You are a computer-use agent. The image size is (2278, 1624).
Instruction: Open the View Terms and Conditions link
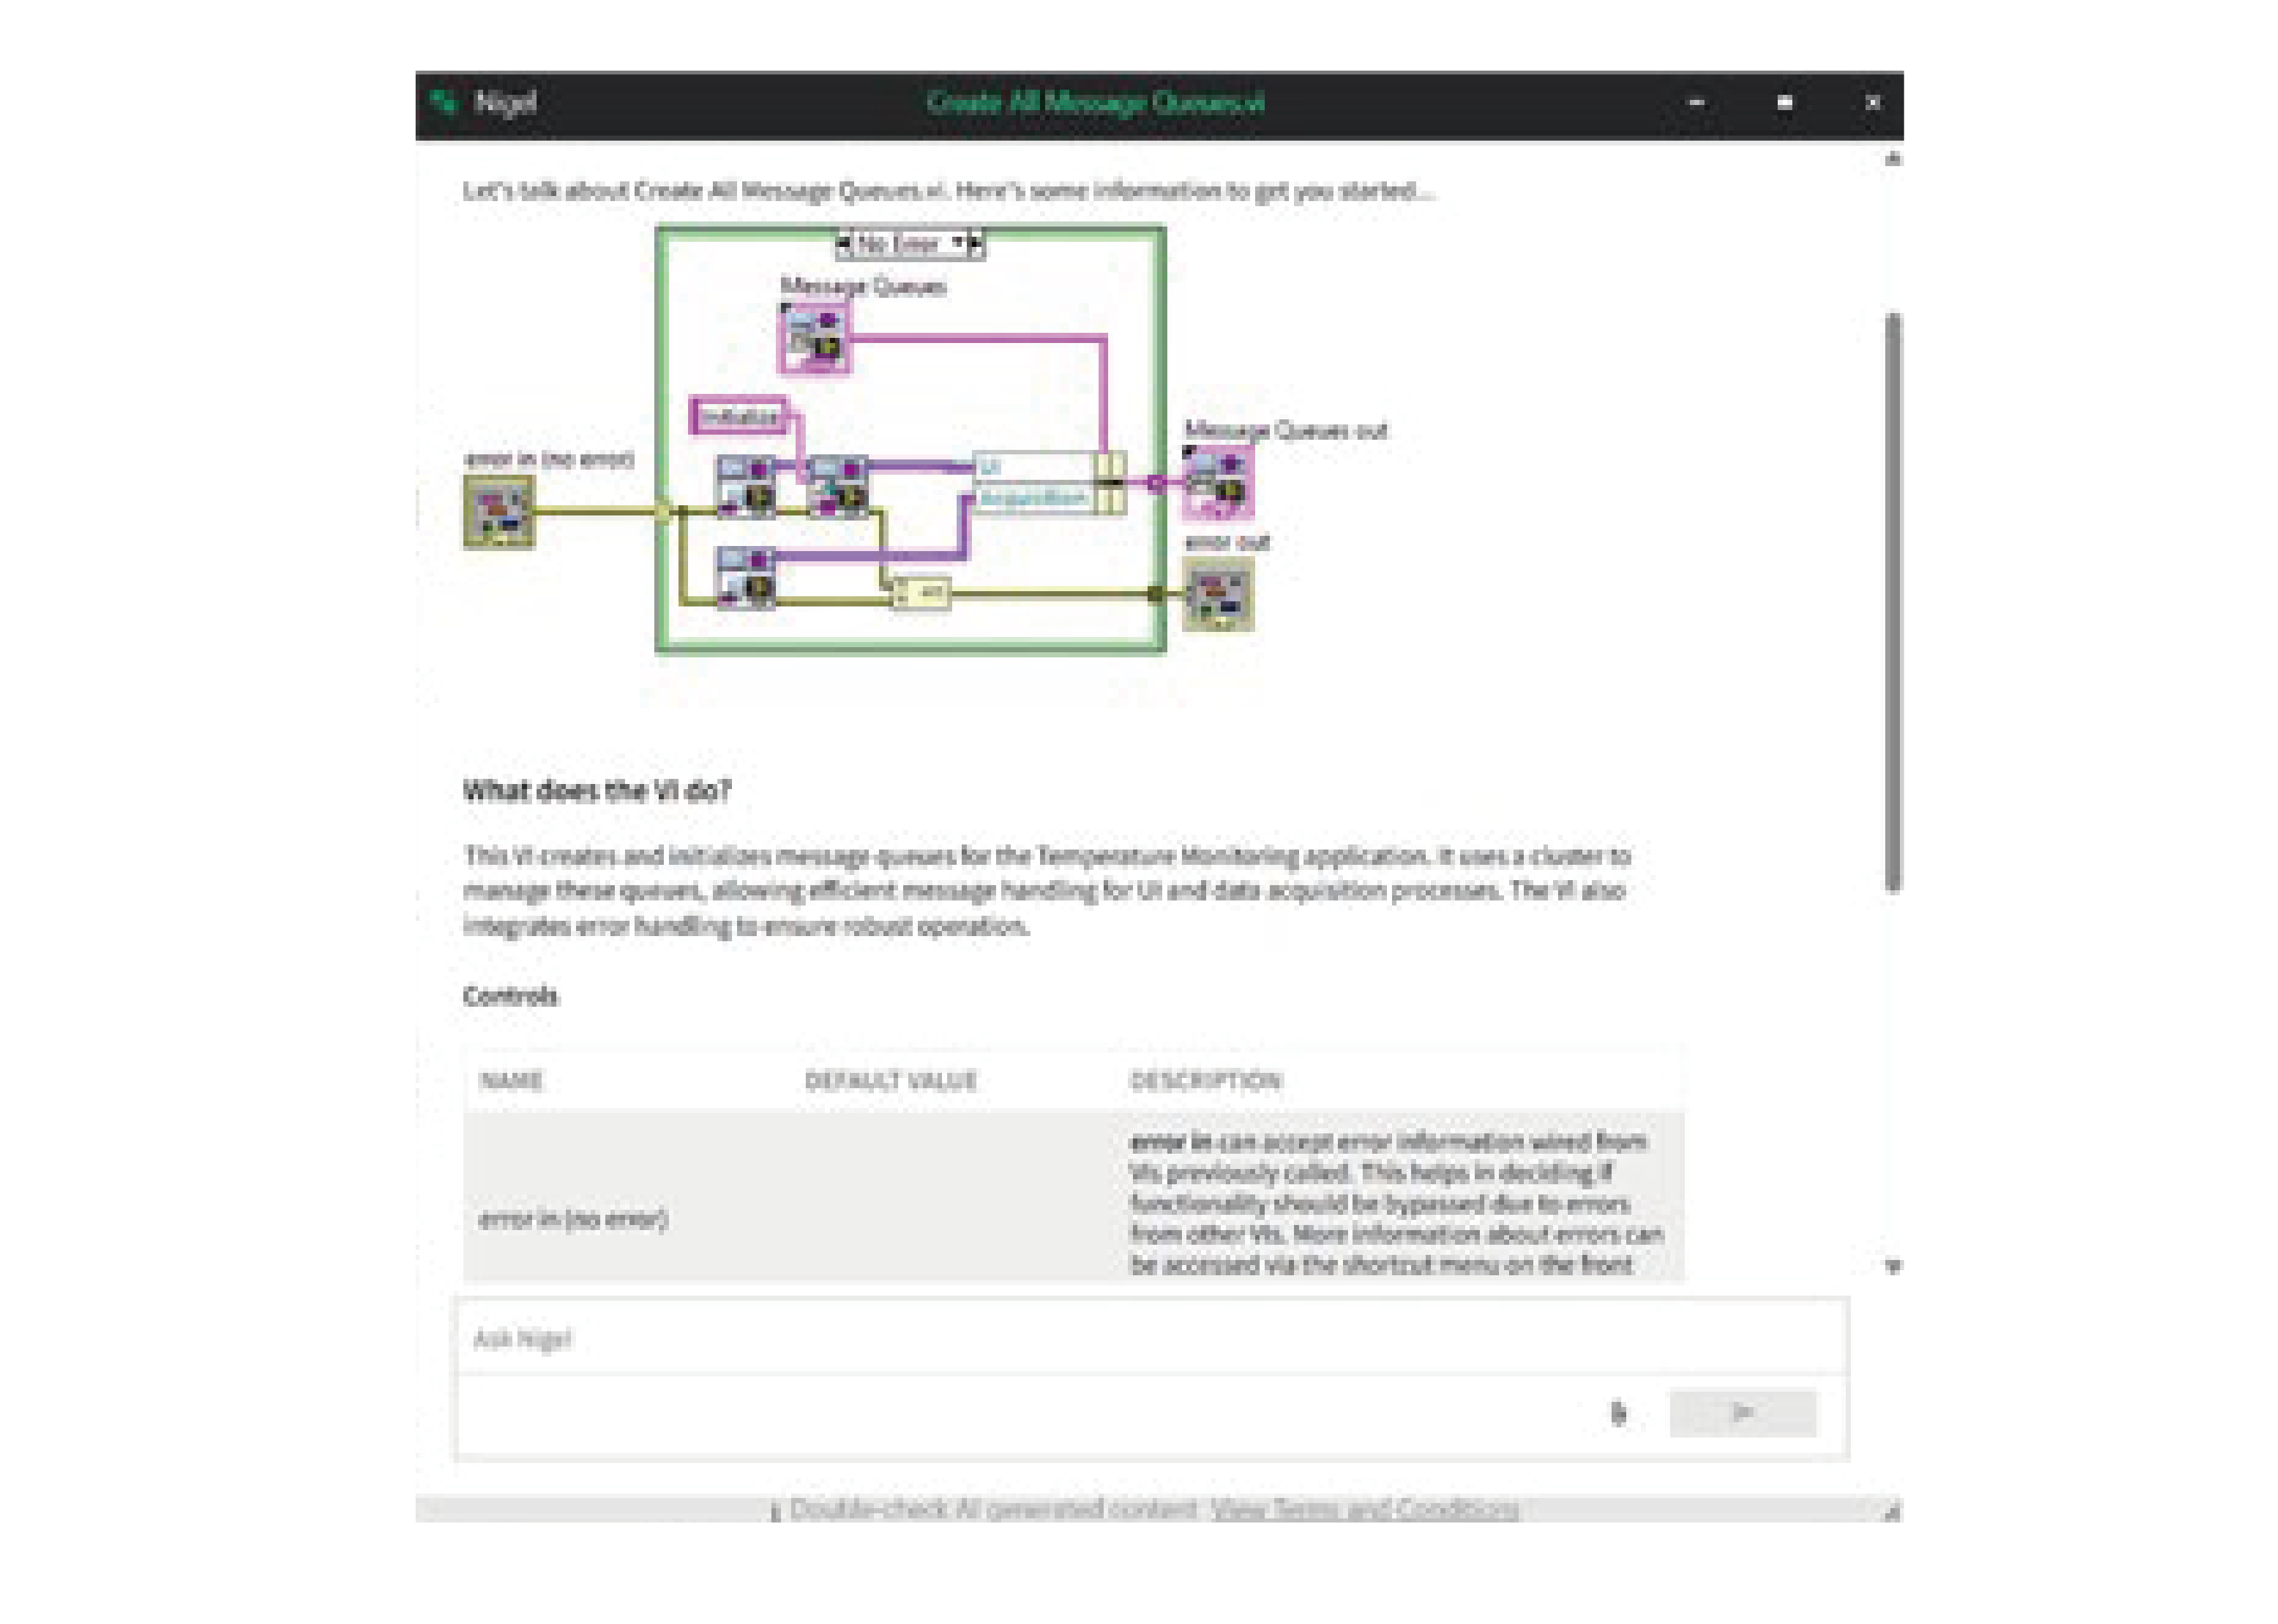pos(1364,1508)
